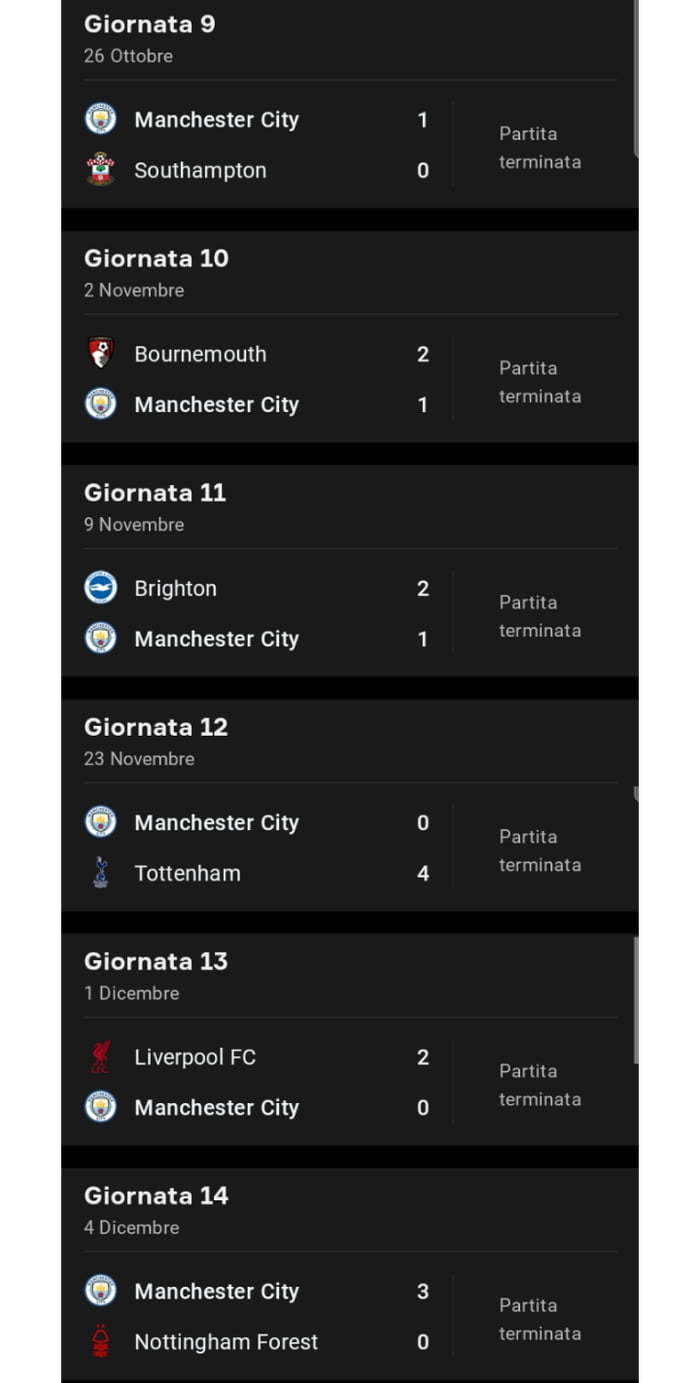This screenshot has width=700, height=1383.
Task: Select the Giornata 13 section header
Action: coord(156,961)
